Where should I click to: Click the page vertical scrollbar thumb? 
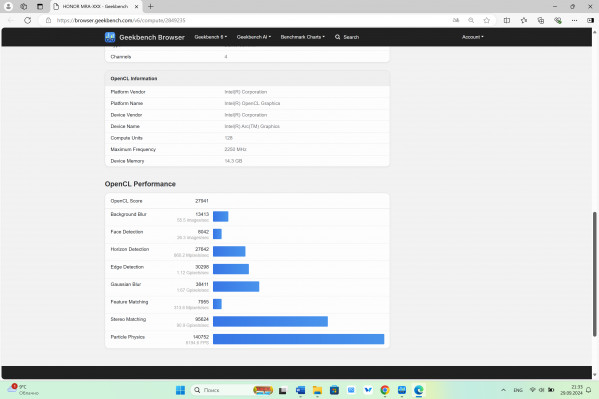pyautogui.click(x=594, y=274)
